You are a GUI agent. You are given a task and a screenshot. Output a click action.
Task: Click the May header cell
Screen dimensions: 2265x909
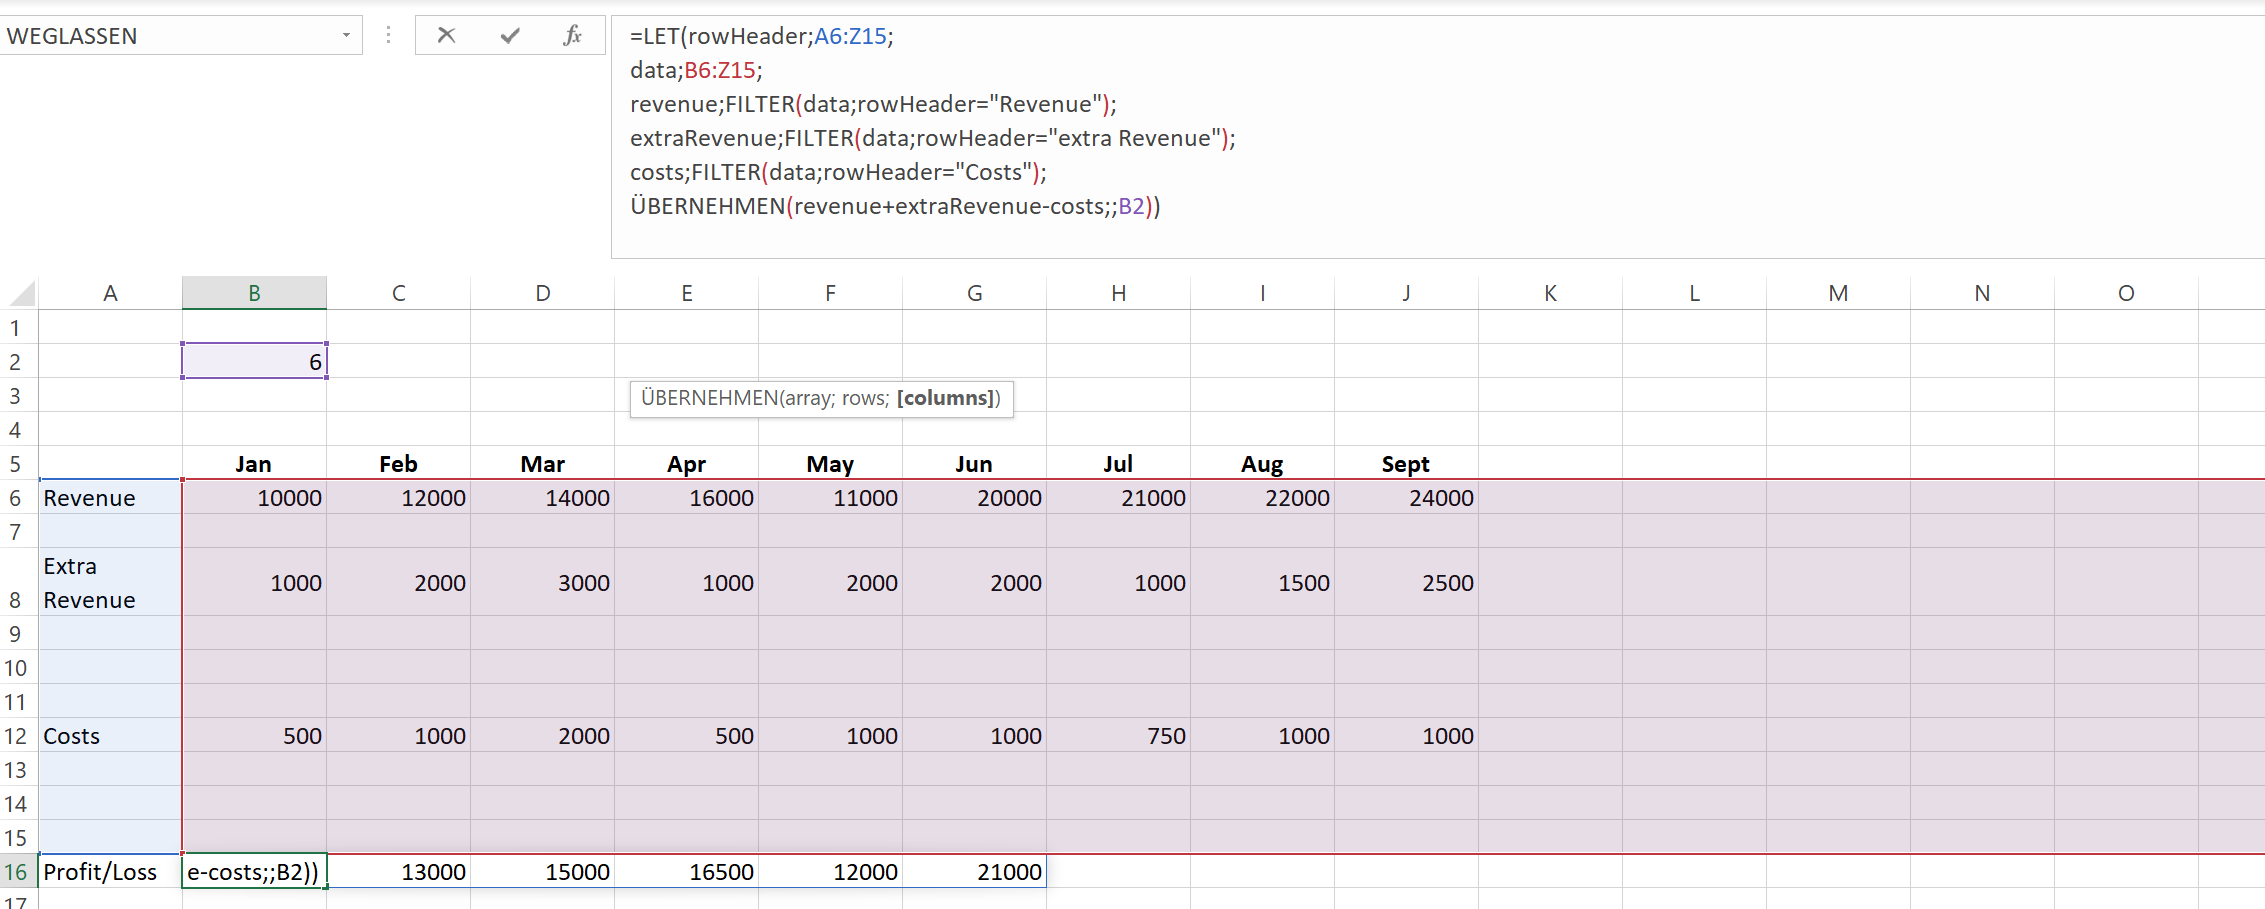point(830,463)
